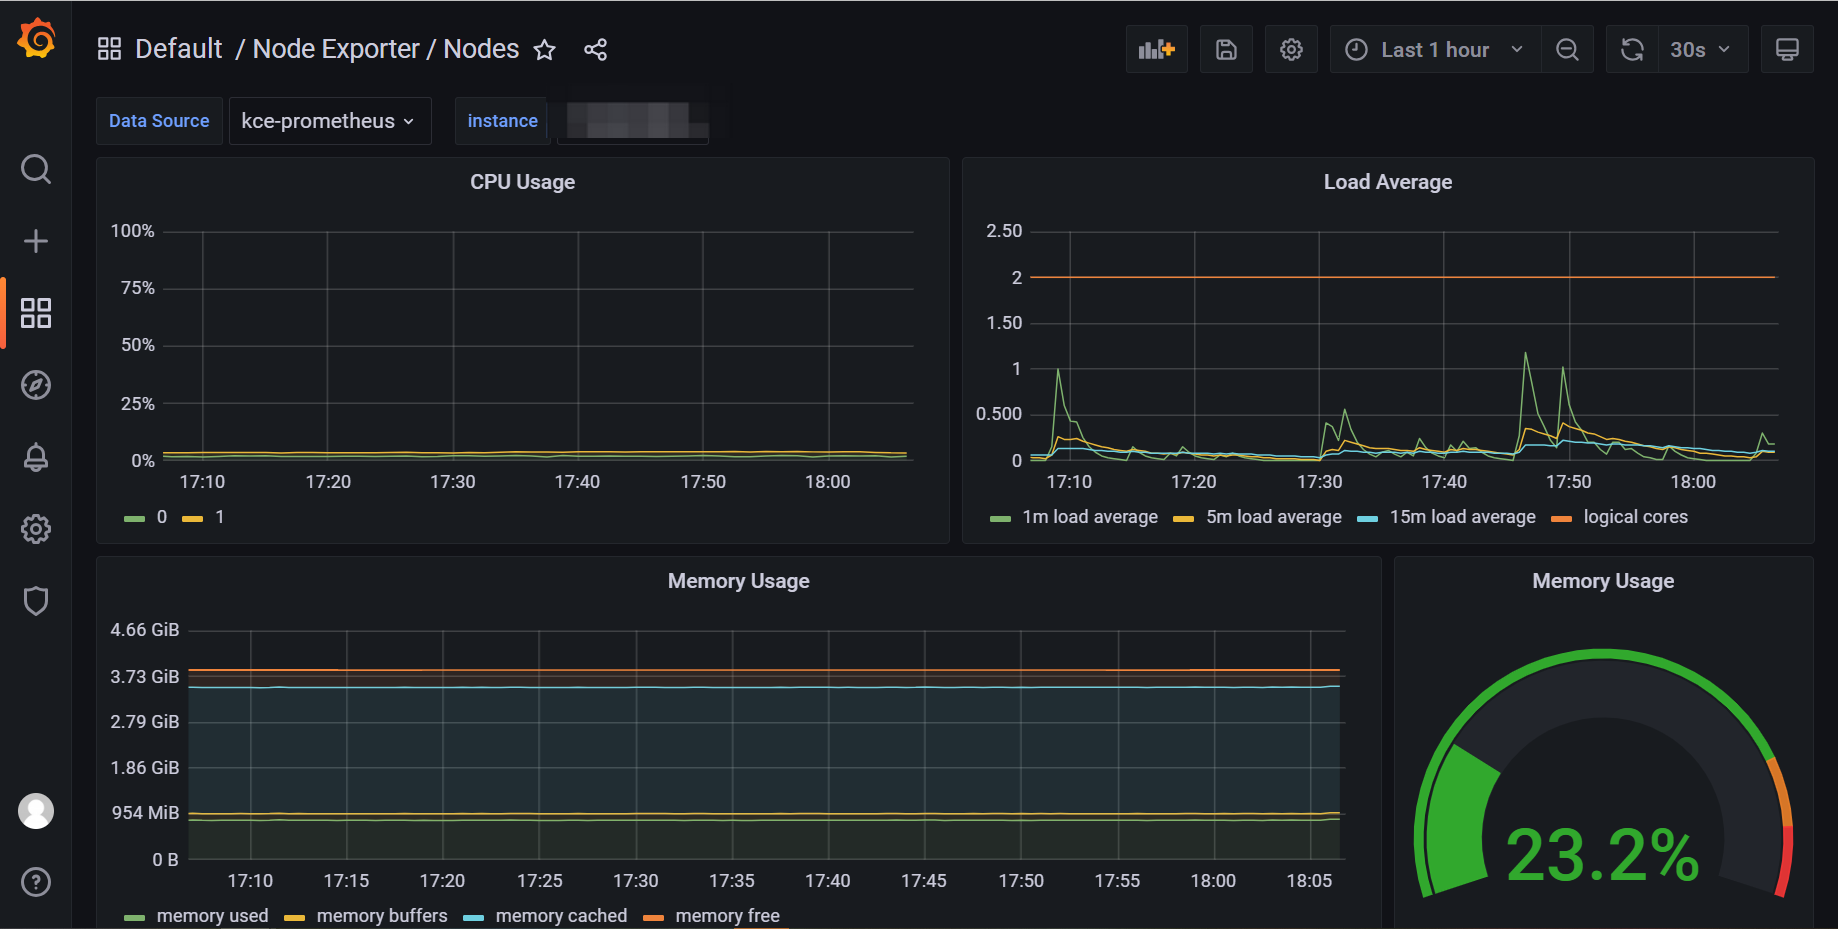
Task: Open the Server Admin shield icon
Action: tap(36, 601)
